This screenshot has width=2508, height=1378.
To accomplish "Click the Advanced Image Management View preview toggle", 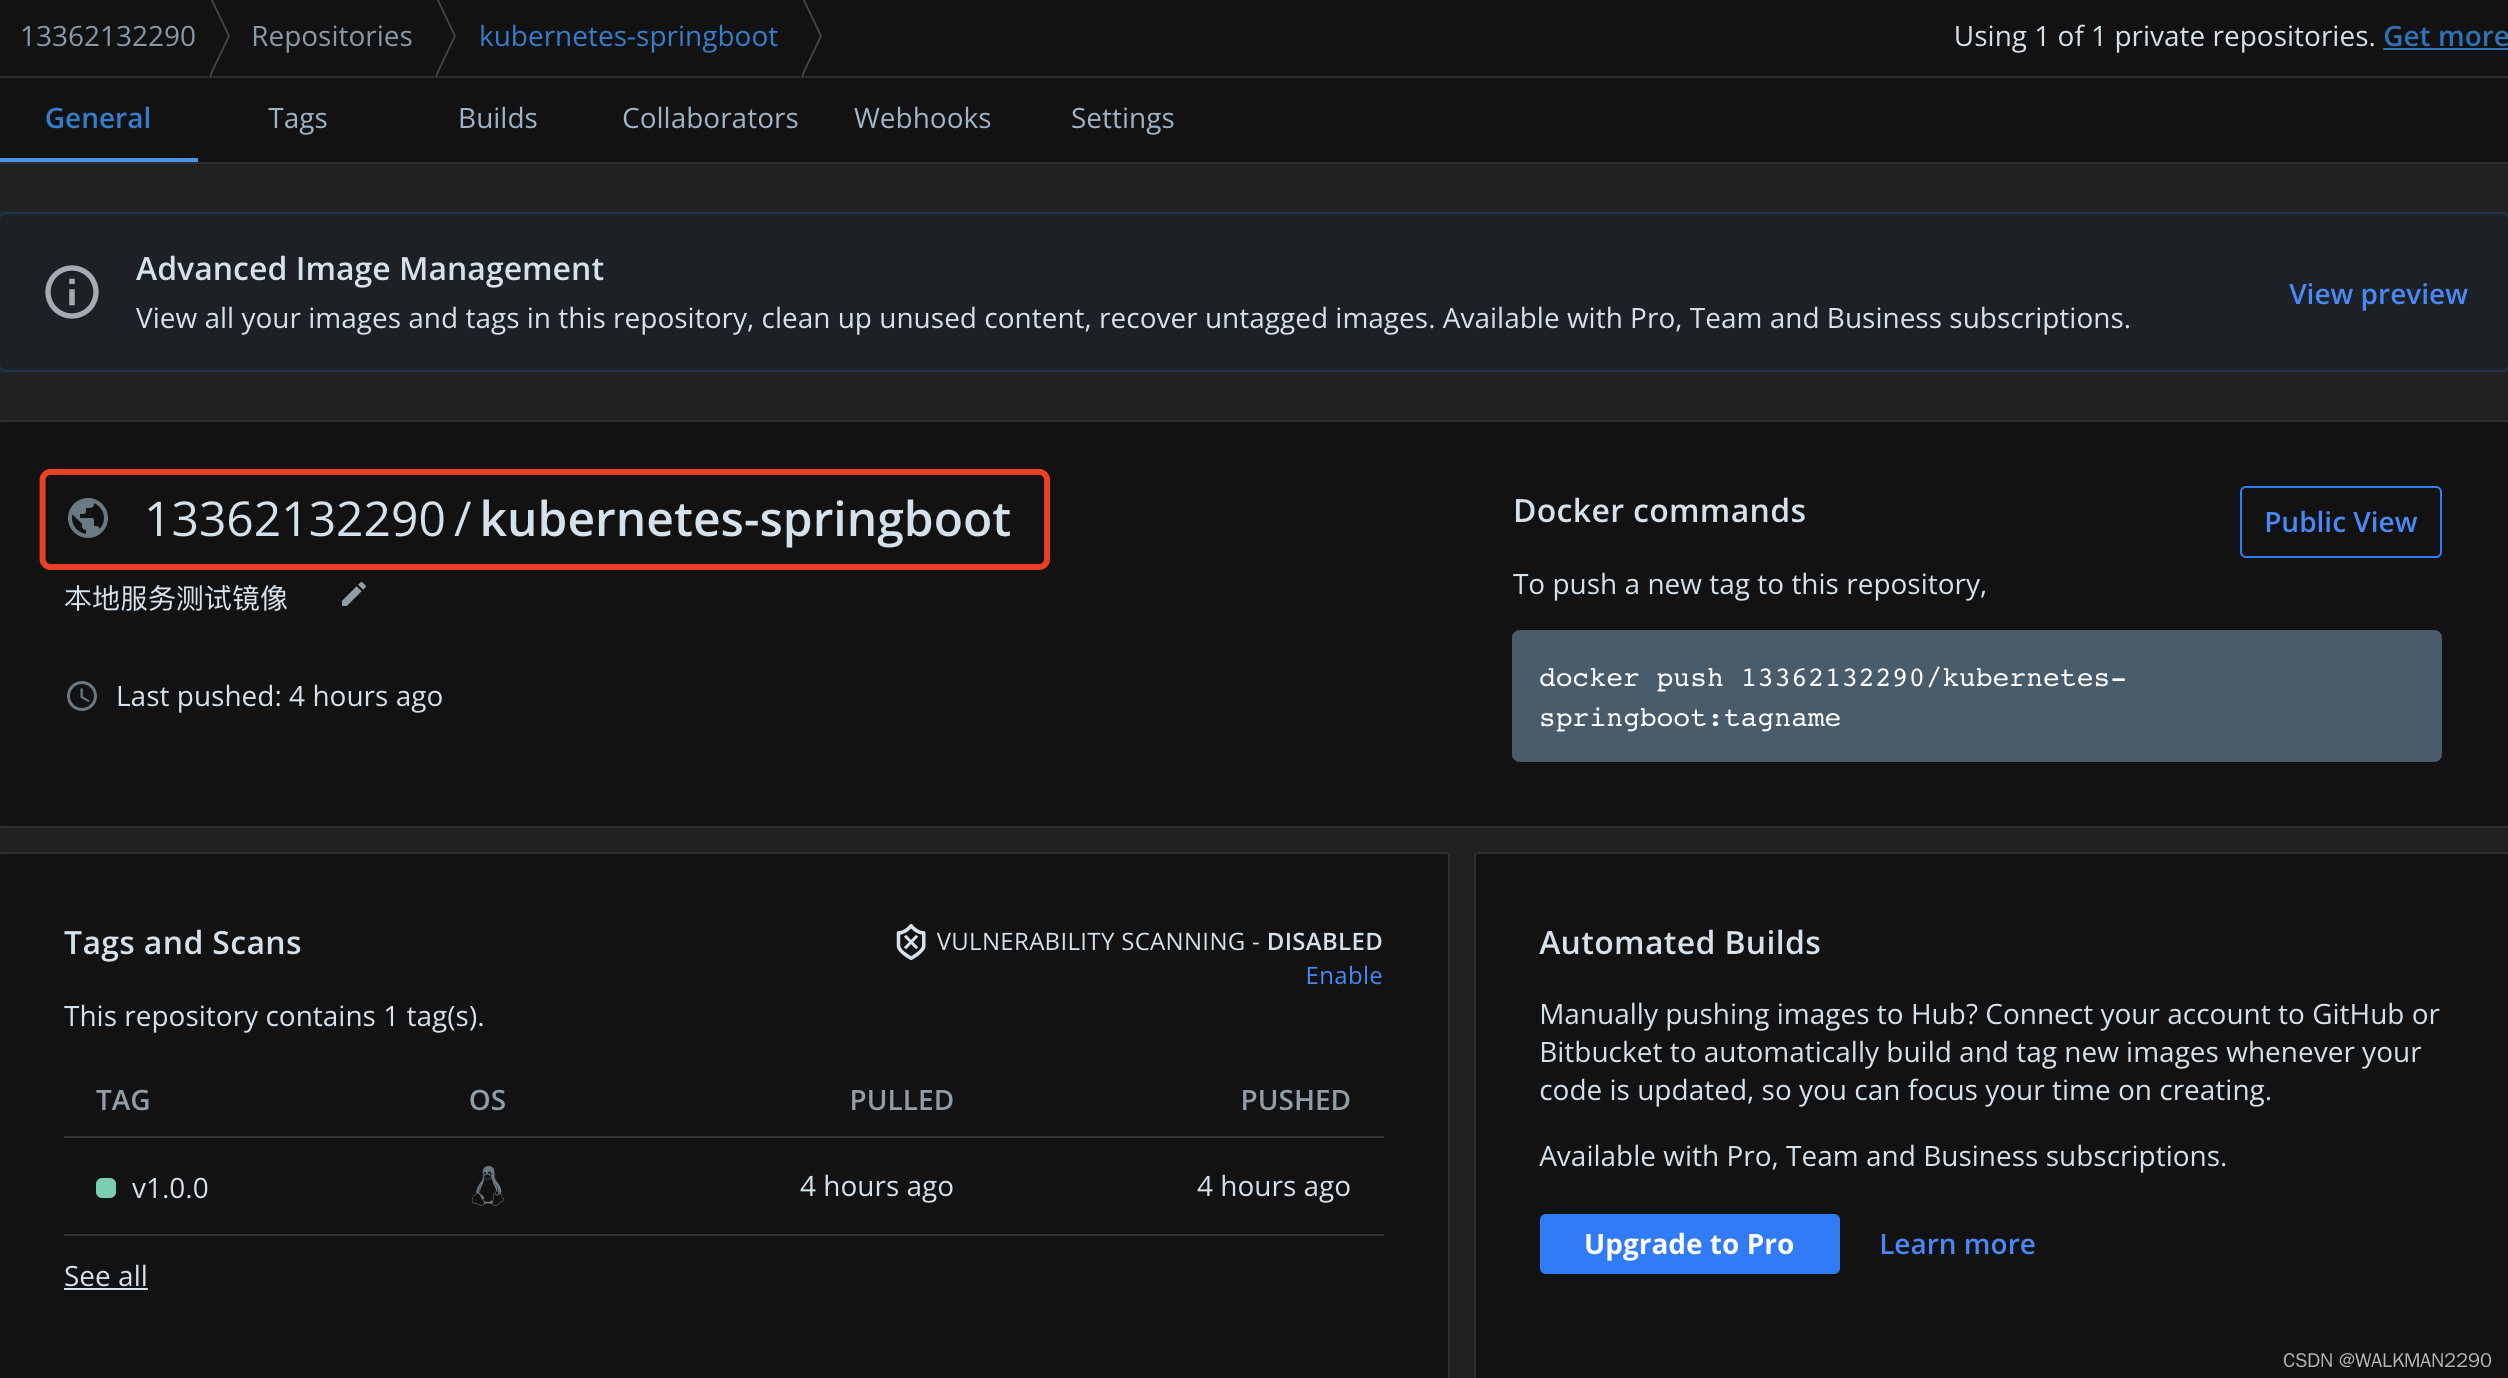I will point(2377,292).
